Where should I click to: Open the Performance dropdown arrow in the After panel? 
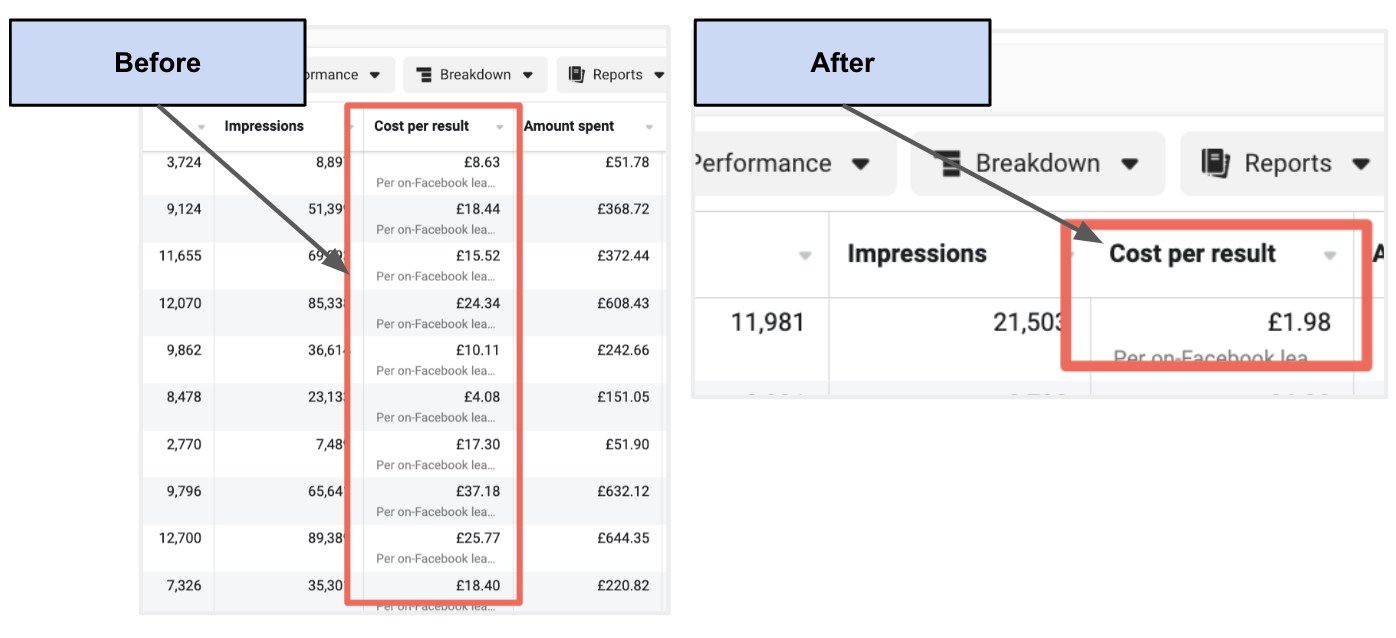(x=860, y=164)
